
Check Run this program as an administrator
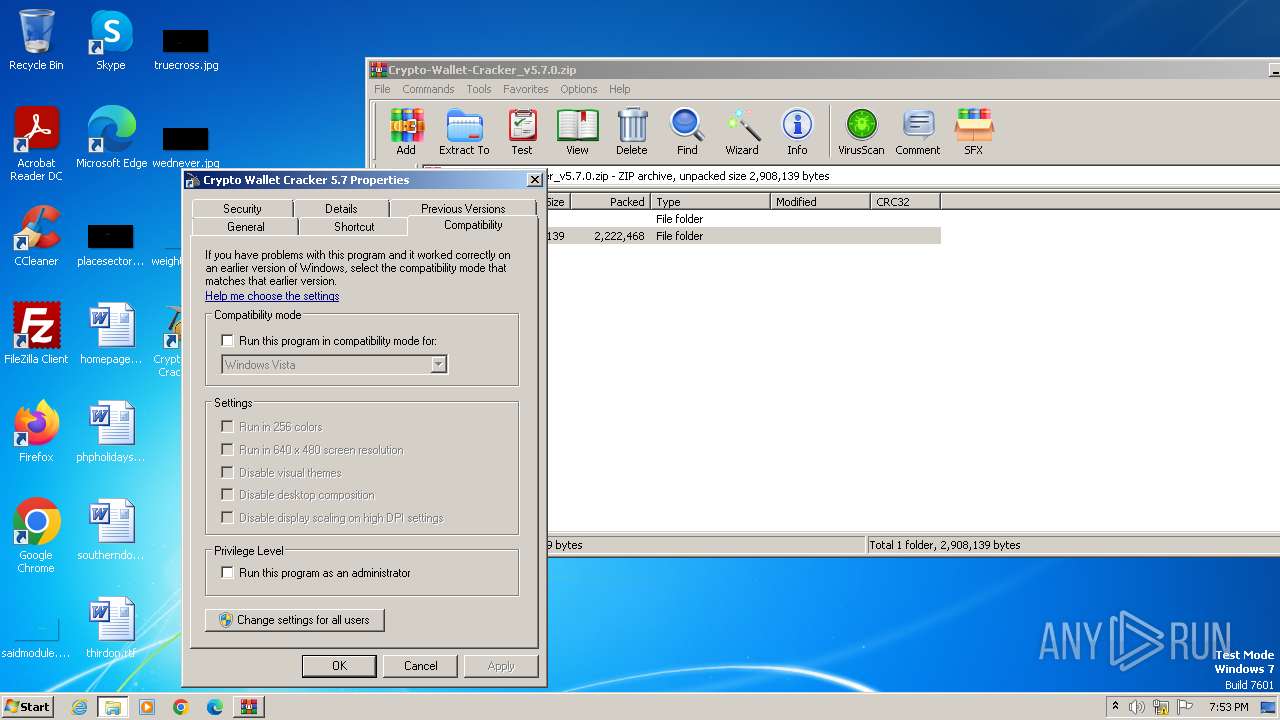coord(227,573)
